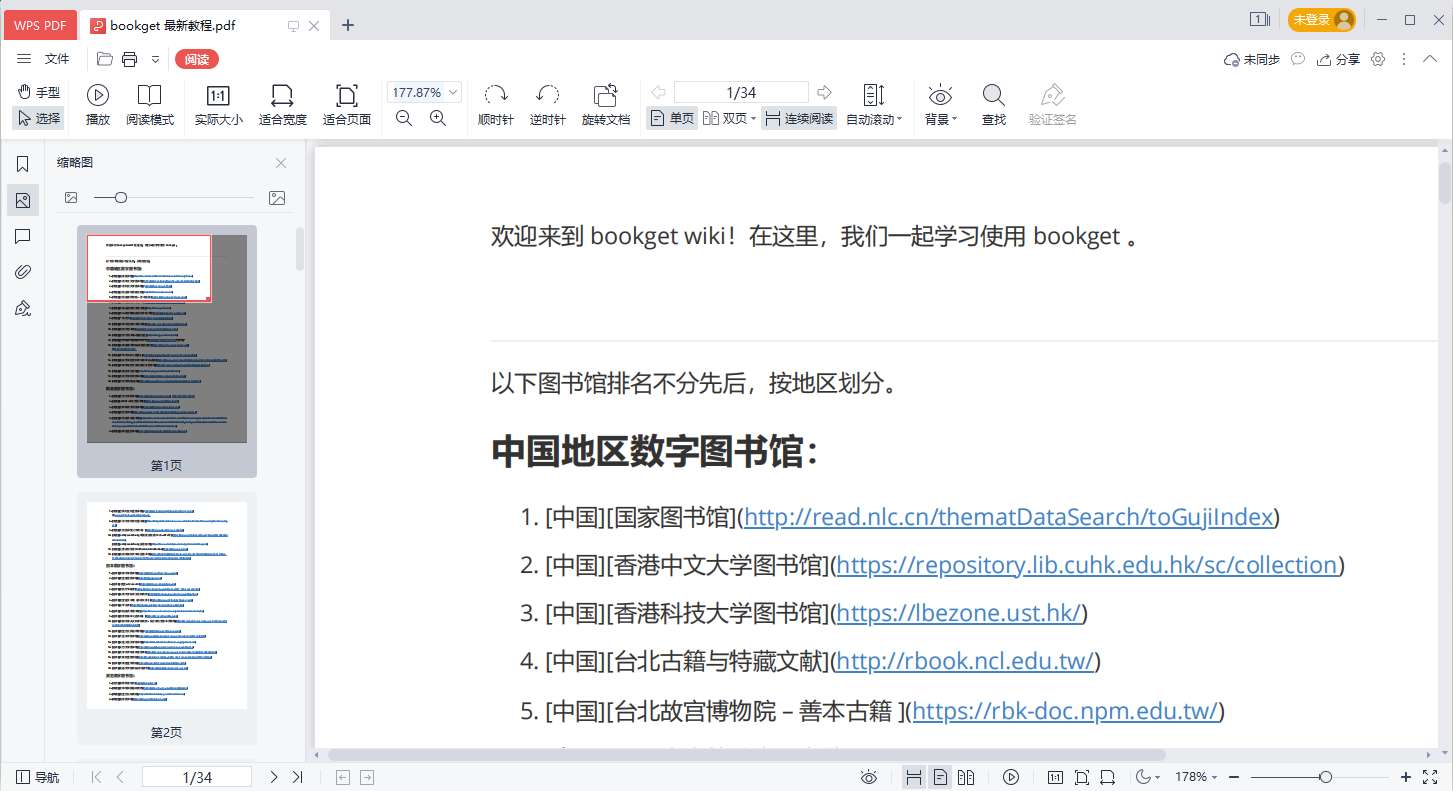Click the Fit Width (适合宽度) icon
1453x791 pixels.
point(282,104)
